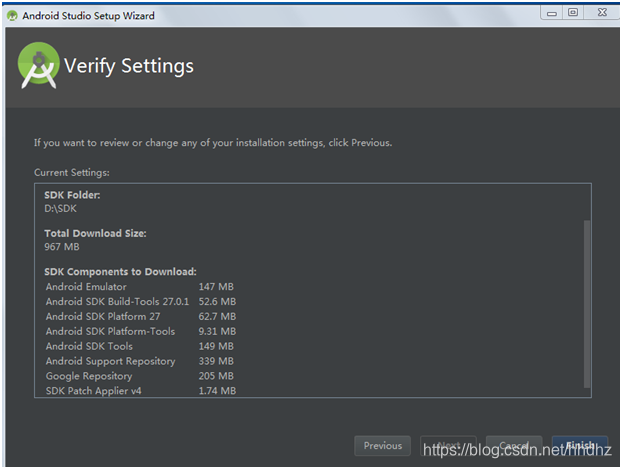Close the Setup Wizard window
This screenshot has width=622, height=469.
[602, 13]
